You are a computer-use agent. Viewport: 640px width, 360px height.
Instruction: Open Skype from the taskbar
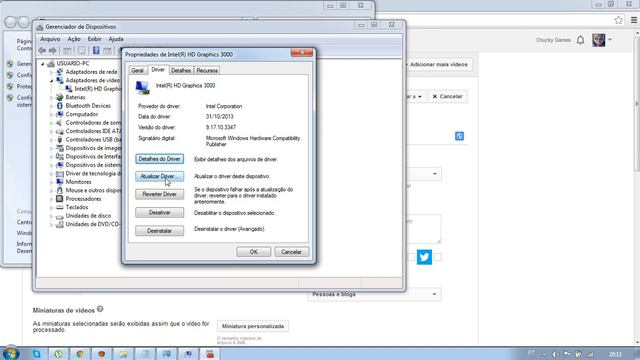pos(37,354)
